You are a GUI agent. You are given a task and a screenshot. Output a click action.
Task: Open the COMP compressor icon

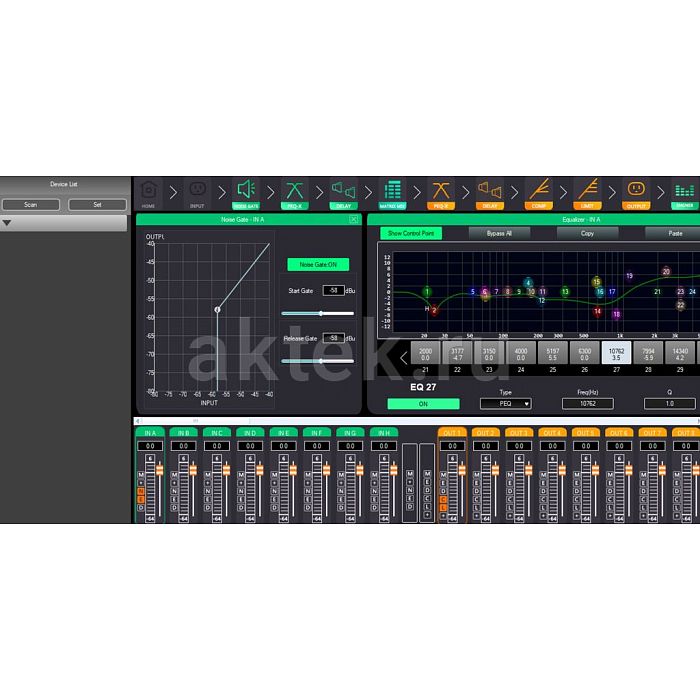(x=539, y=194)
